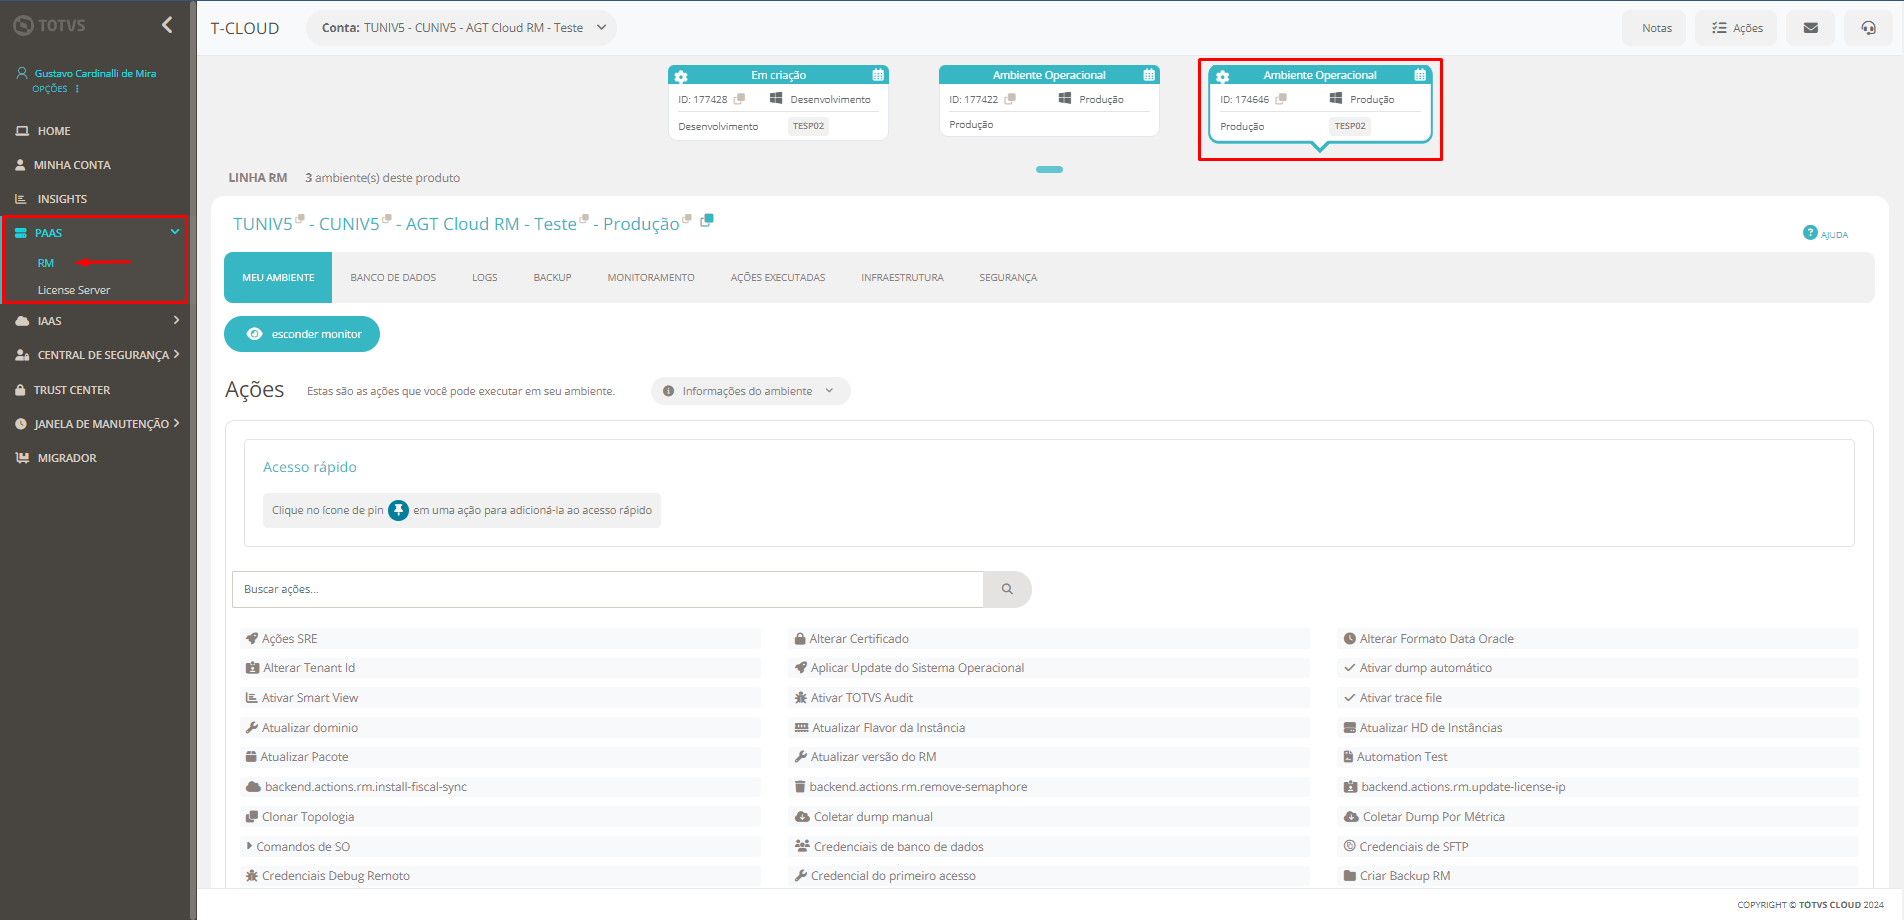Open gear settings on environment 174646 card
The height and width of the screenshot is (920, 1904).
1222,77
